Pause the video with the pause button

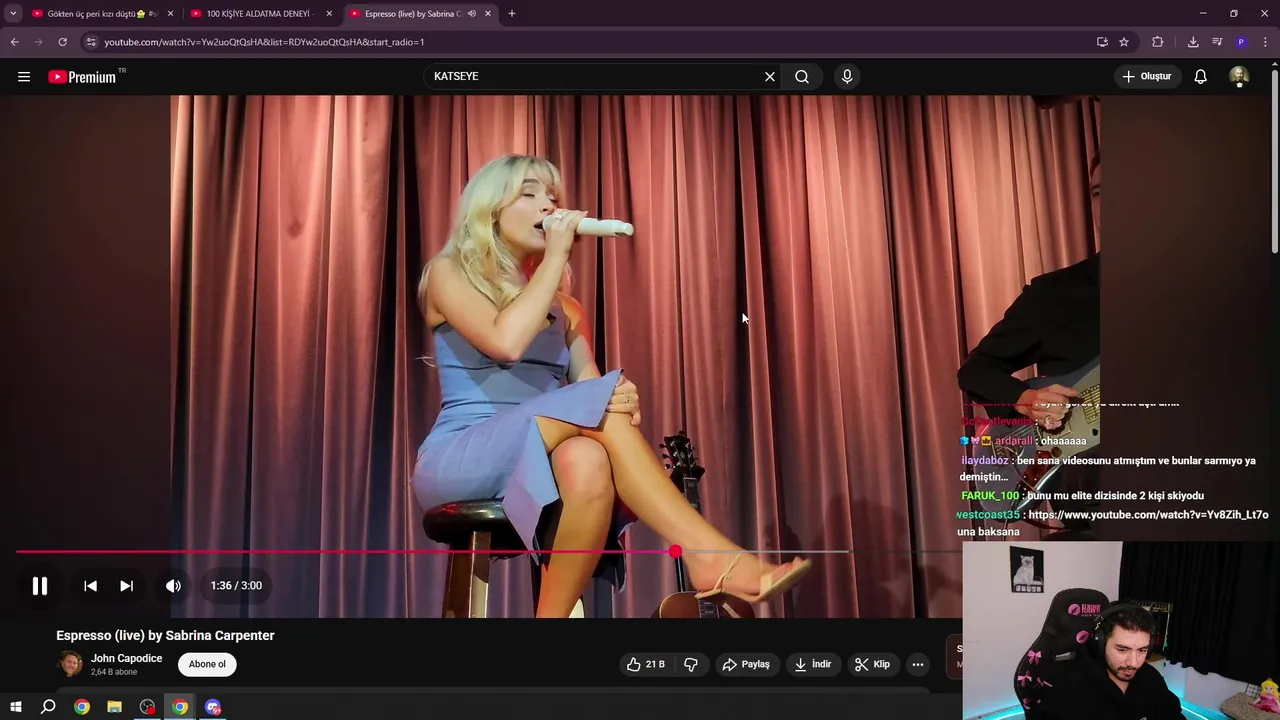pos(40,586)
